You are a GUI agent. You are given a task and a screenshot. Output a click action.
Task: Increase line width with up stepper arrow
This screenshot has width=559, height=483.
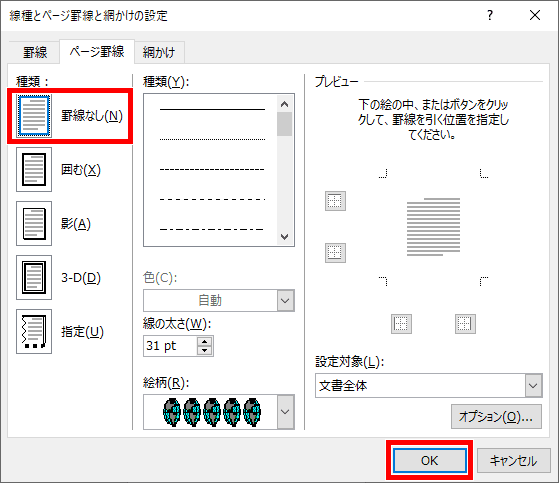(204, 342)
